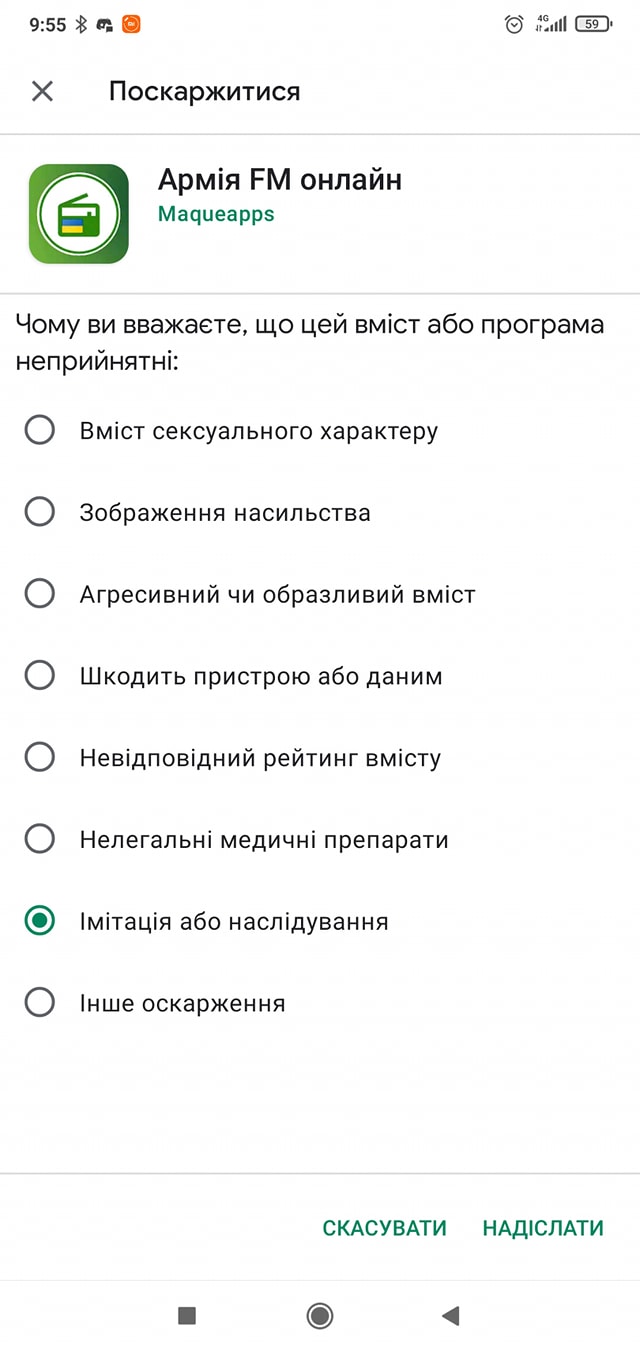Tap the НАДІСЛАТИ button to submit
The height and width of the screenshot is (1351, 640).
[x=541, y=1227]
